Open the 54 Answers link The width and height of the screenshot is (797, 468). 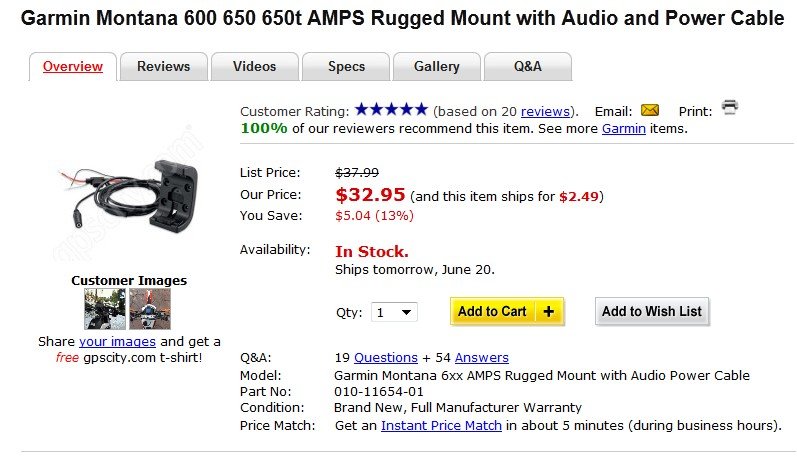[x=481, y=357]
